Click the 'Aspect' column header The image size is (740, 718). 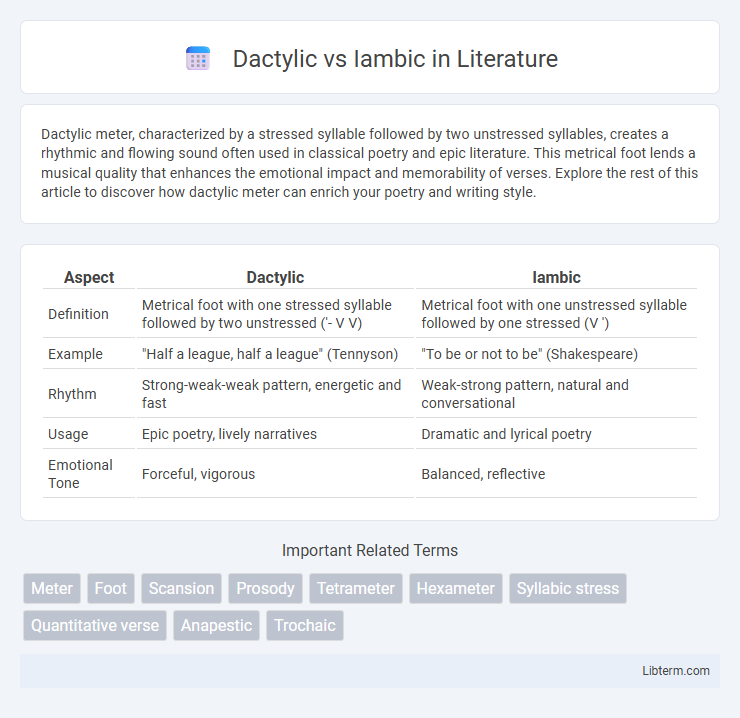click(89, 278)
